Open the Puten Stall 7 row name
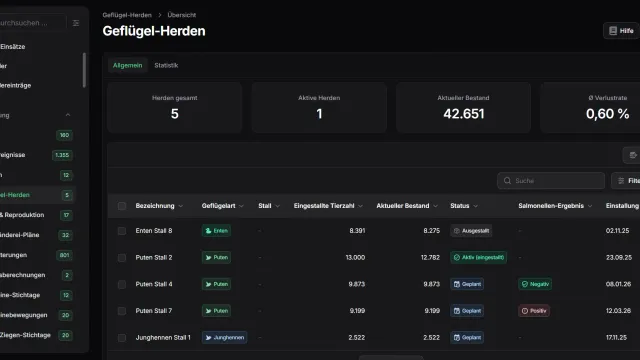Viewport: 640px width, 360px height. tap(154, 311)
